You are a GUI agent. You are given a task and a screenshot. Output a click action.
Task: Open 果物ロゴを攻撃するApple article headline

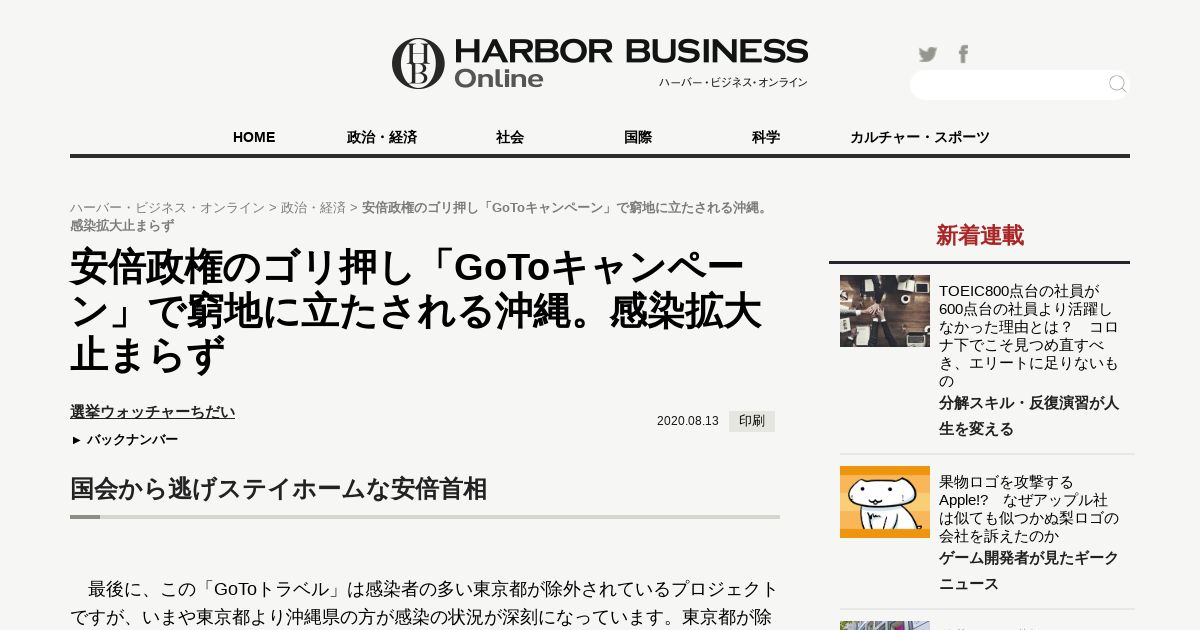tap(1029, 509)
